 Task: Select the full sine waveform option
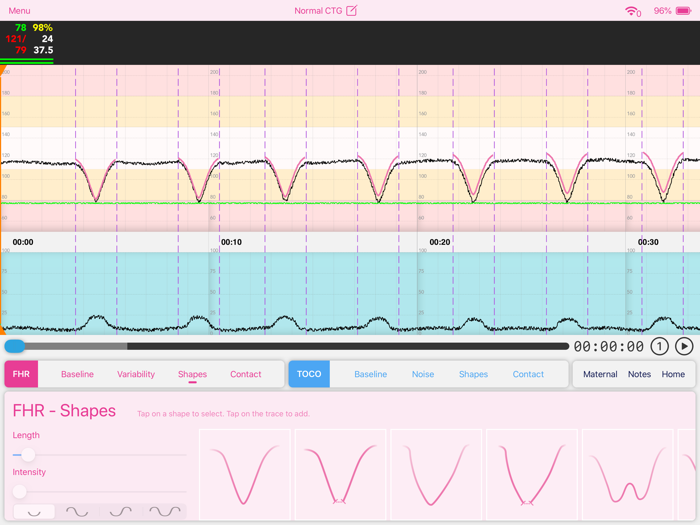77,512
